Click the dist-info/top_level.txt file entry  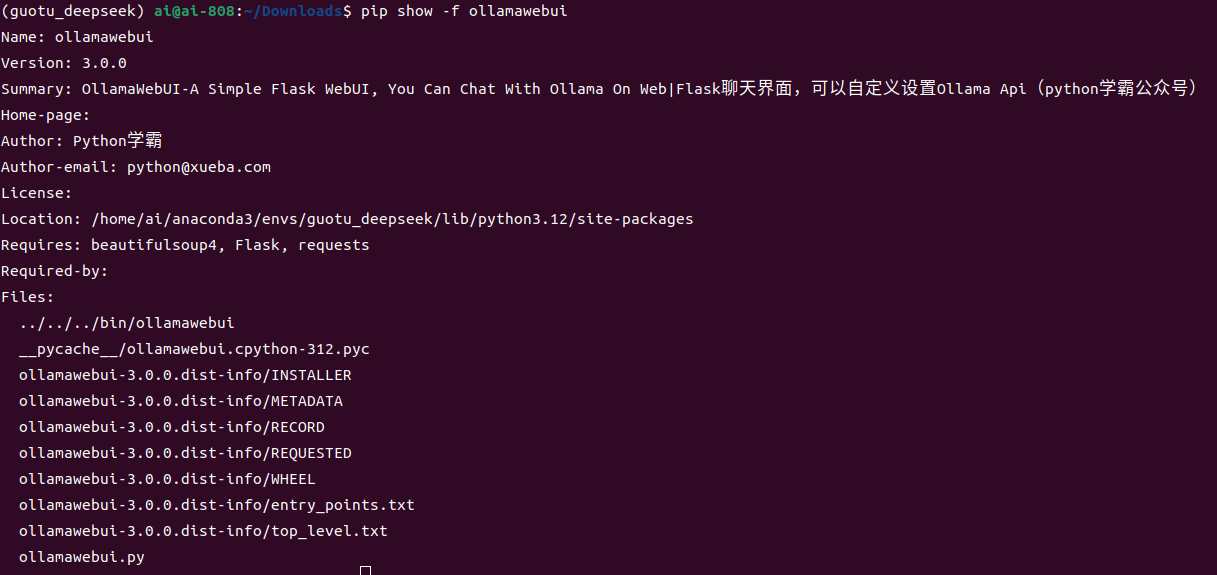pos(203,531)
